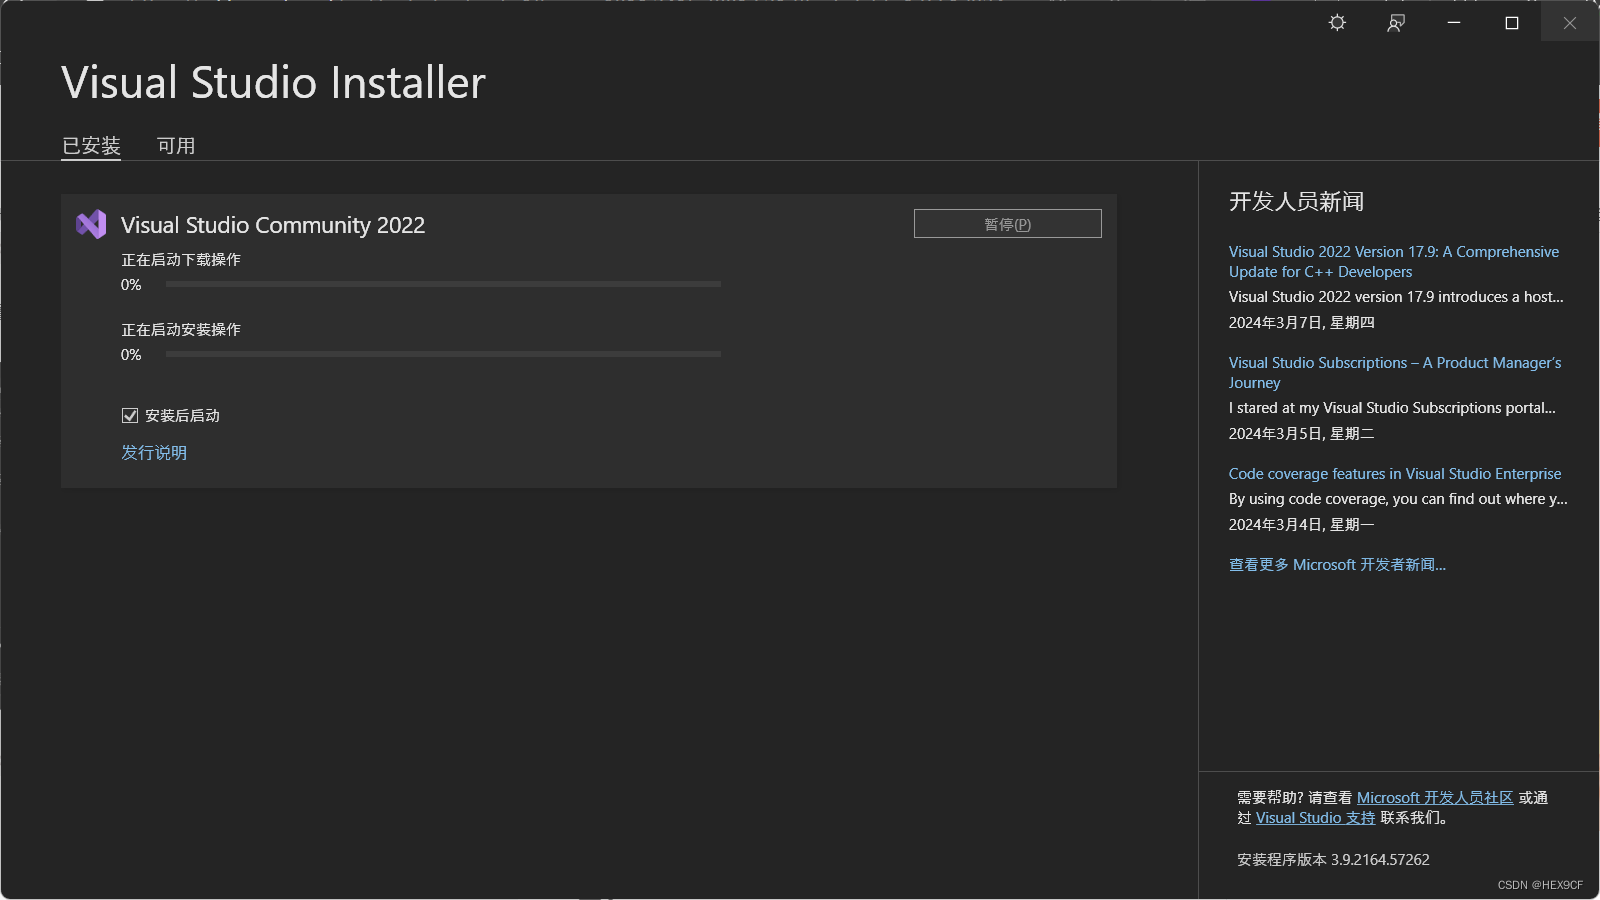The image size is (1600, 900).
Task: Close the Visual Studio Installer window
Action: (x=1570, y=22)
